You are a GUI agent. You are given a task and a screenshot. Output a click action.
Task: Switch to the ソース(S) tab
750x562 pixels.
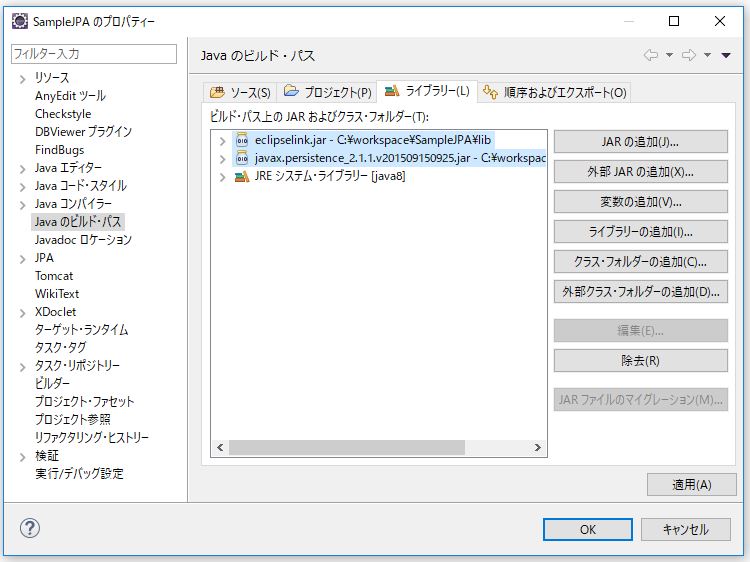click(x=240, y=92)
